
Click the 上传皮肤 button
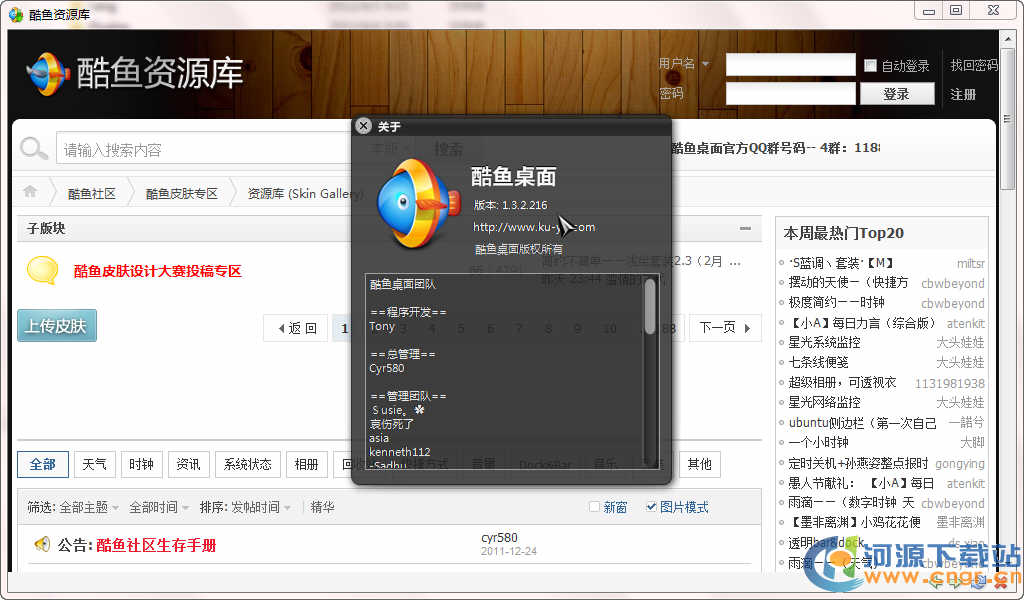click(57, 326)
